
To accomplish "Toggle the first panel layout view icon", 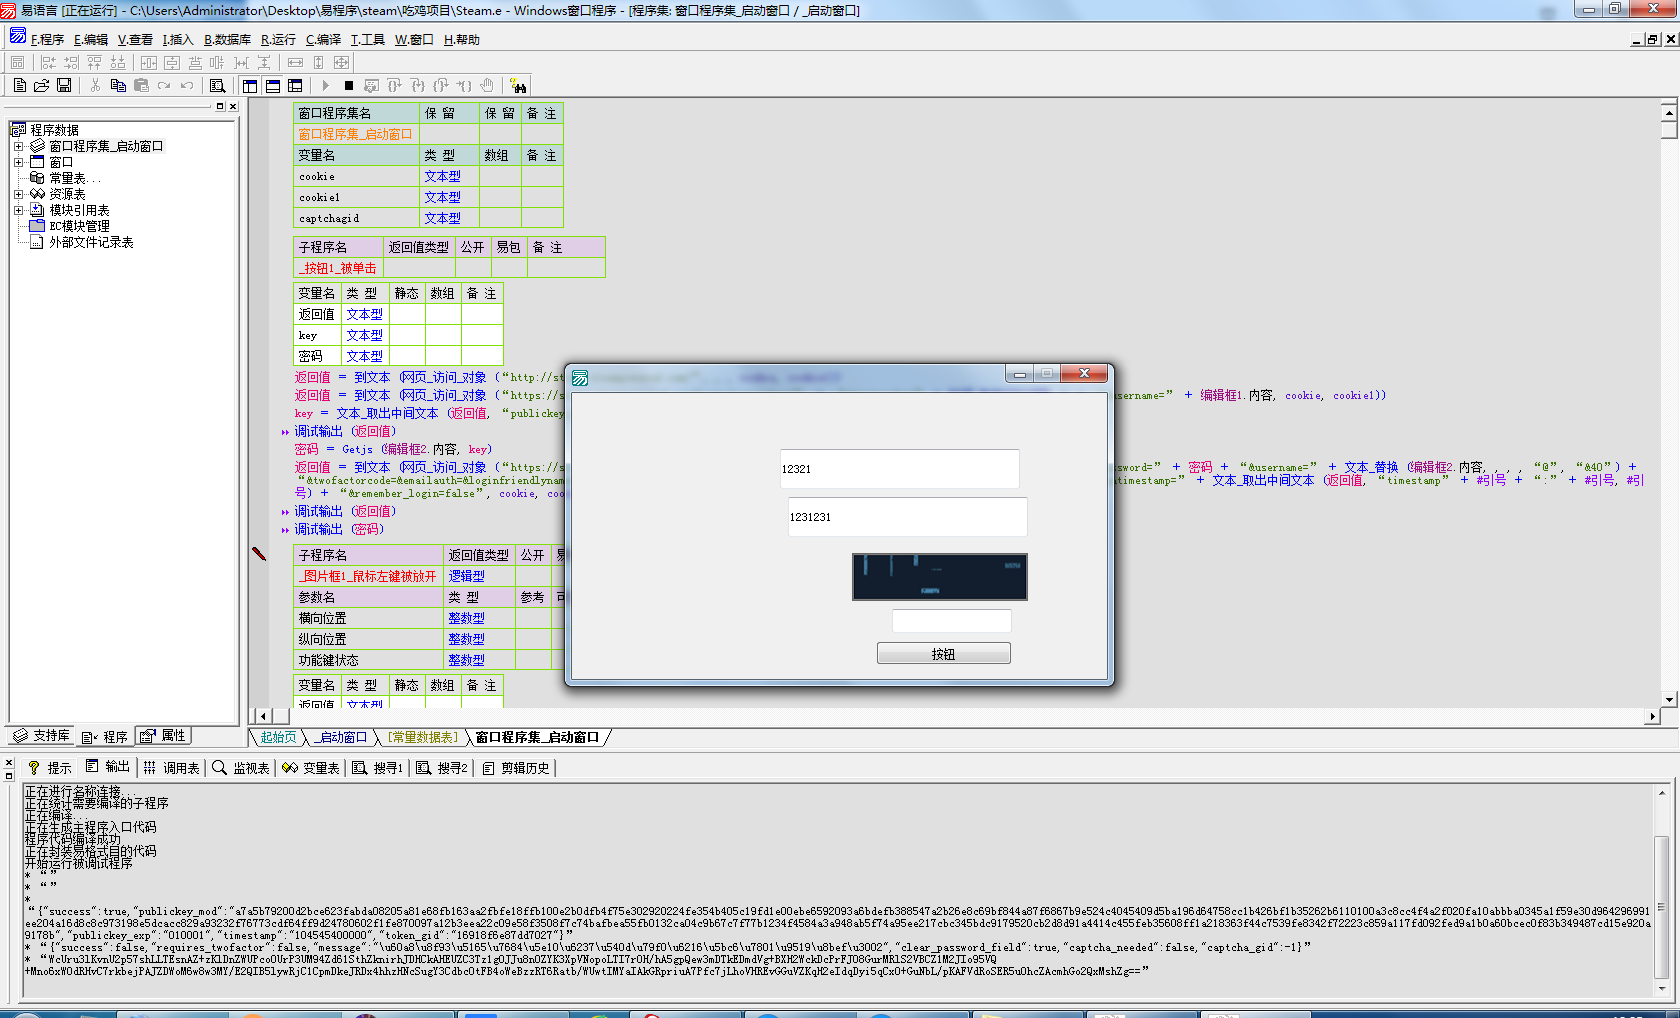I will click(250, 86).
